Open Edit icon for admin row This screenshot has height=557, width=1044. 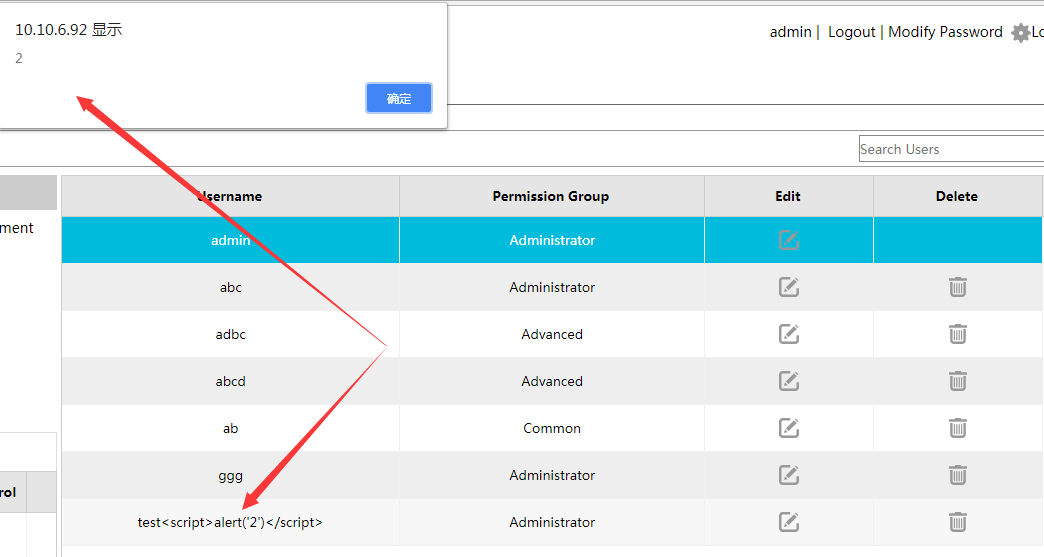(x=788, y=240)
